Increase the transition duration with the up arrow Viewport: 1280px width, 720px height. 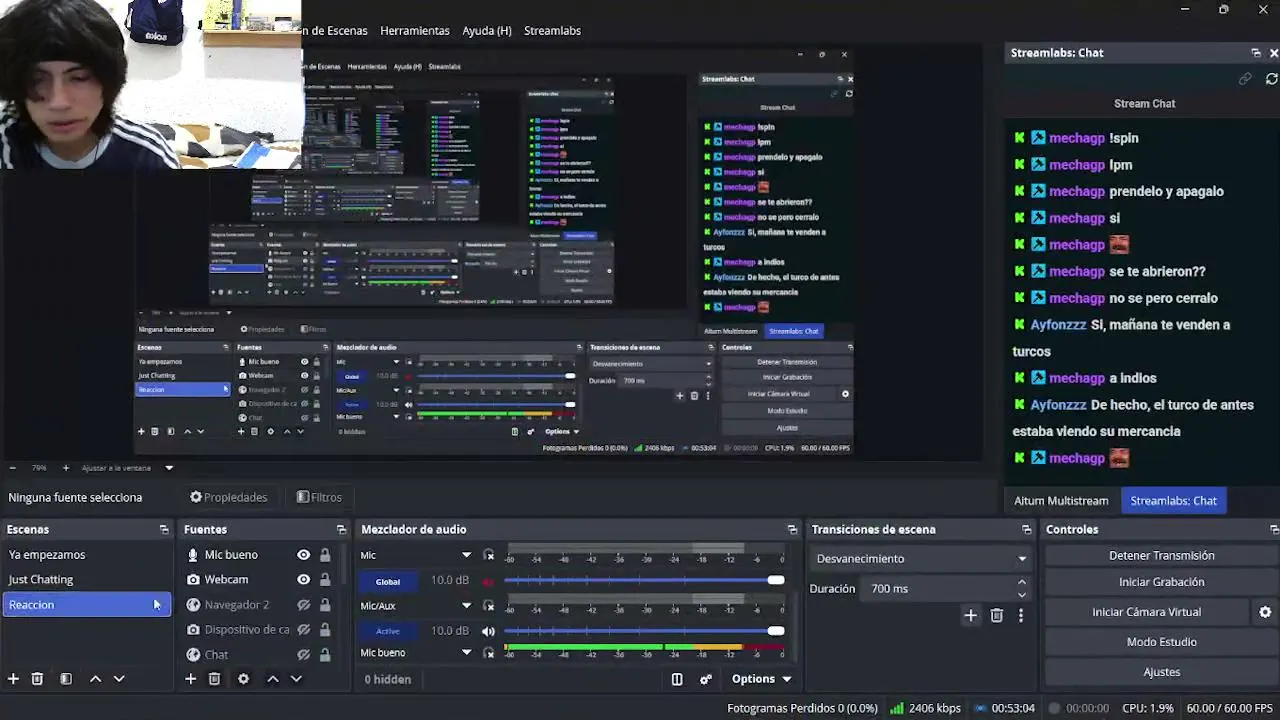coord(1021,582)
